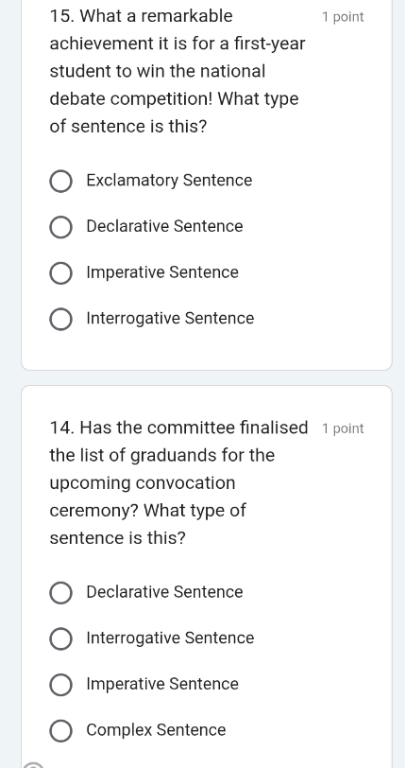This screenshot has width=405, height=768.
Task: Click 'Interrogative Sentence' label text in question 14
Action: (x=170, y=638)
